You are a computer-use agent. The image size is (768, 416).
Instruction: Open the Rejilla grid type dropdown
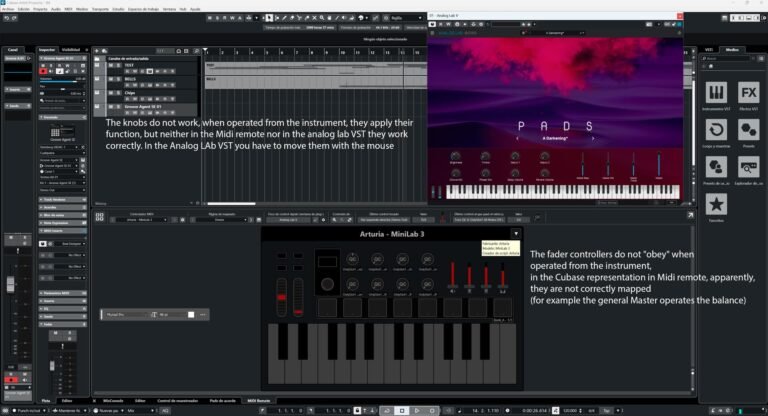[x=406, y=18]
